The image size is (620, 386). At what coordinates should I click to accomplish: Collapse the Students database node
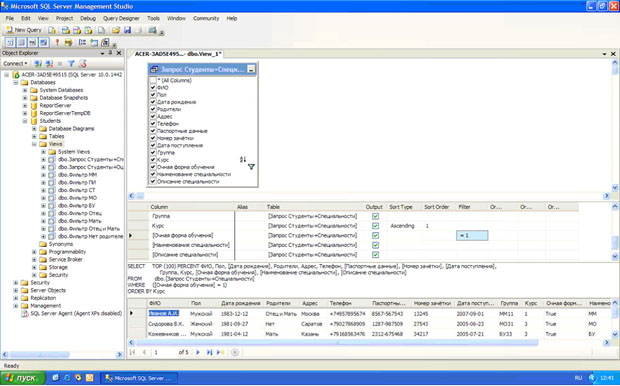25,121
